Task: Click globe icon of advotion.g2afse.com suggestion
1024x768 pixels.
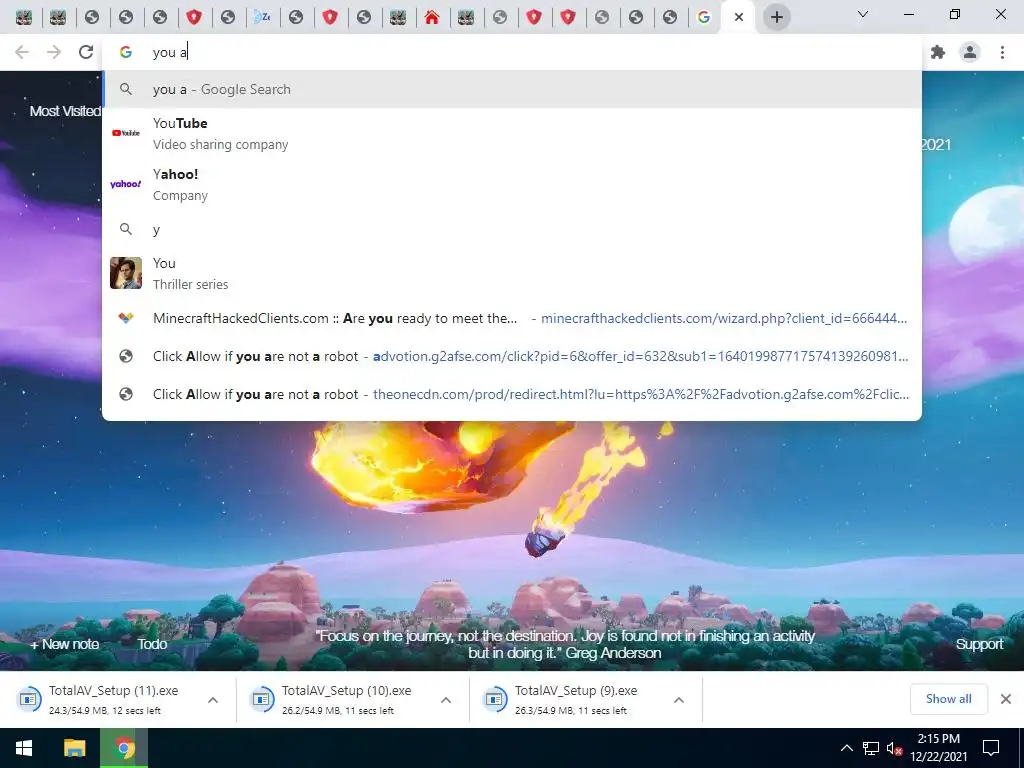Action: pyautogui.click(x=126, y=356)
